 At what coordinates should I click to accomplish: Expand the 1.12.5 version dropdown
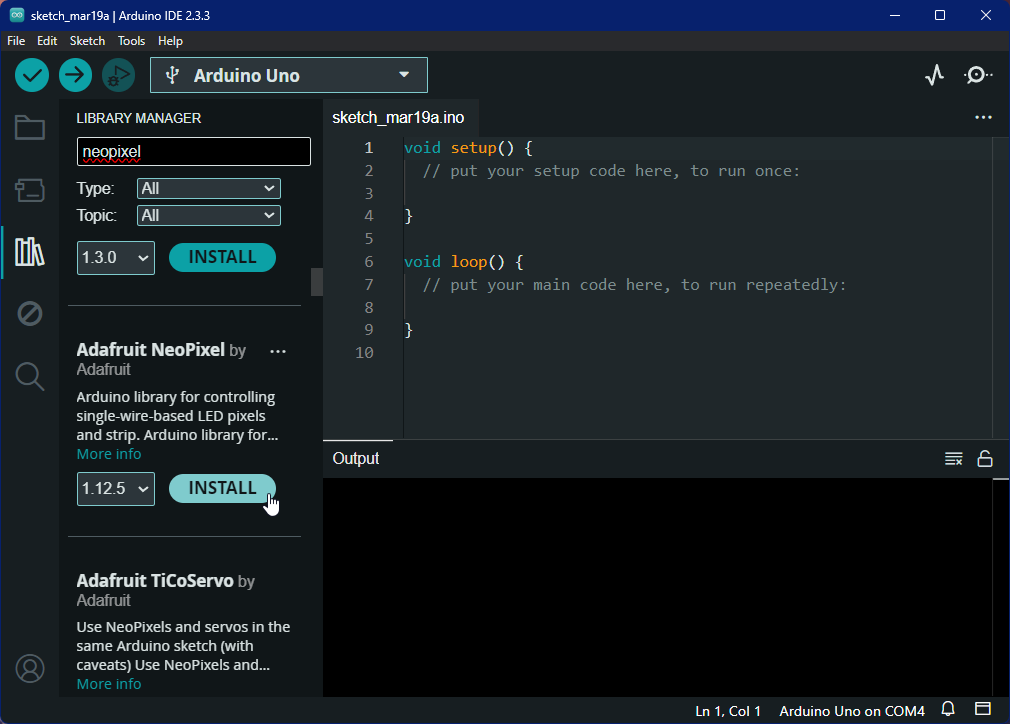[x=116, y=489]
